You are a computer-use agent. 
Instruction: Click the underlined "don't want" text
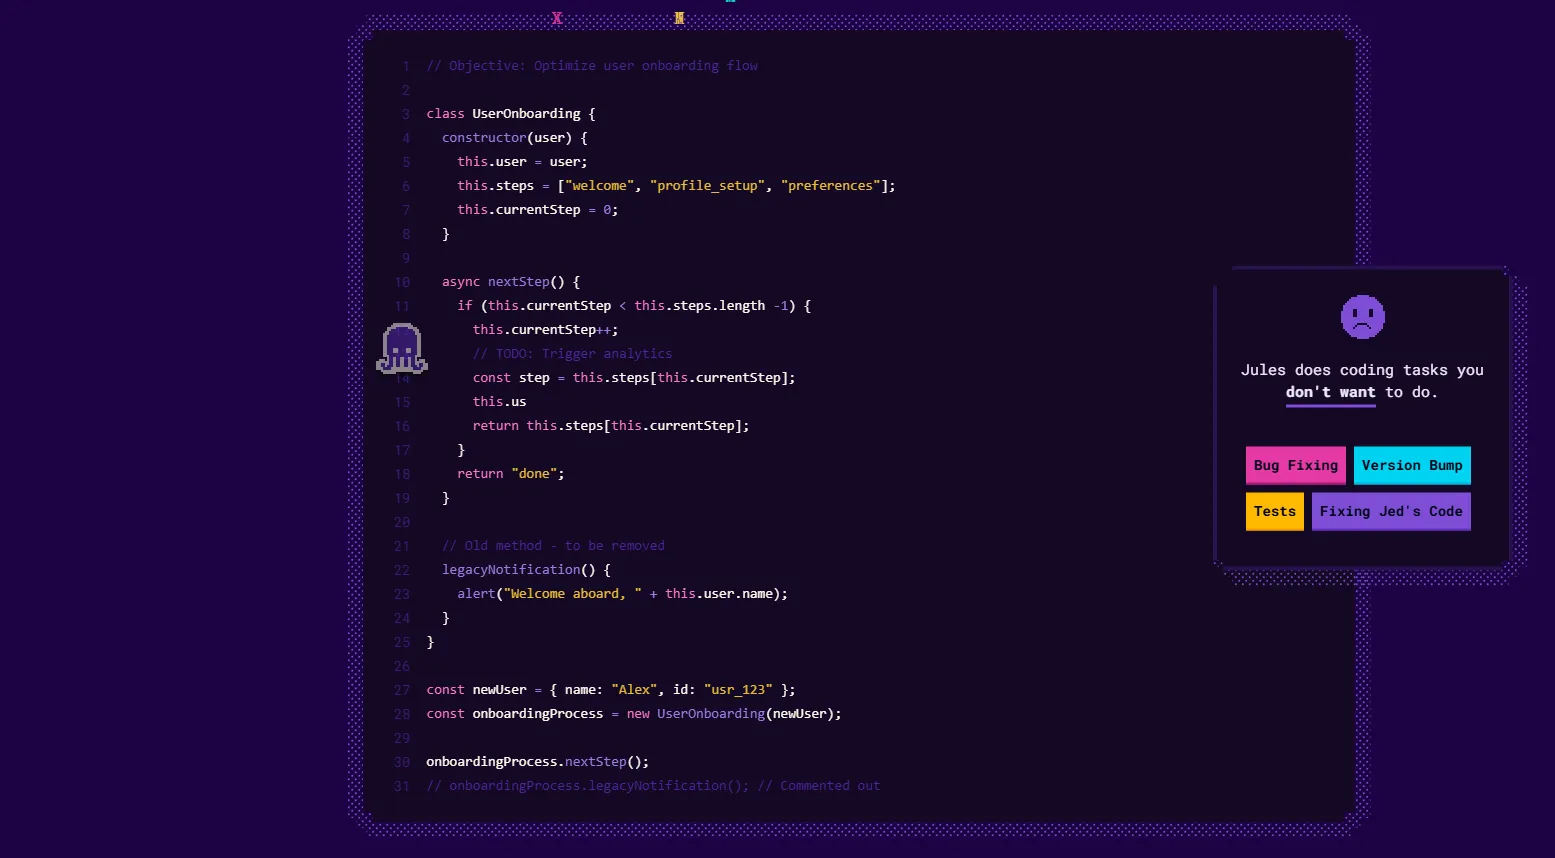coord(1330,393)
